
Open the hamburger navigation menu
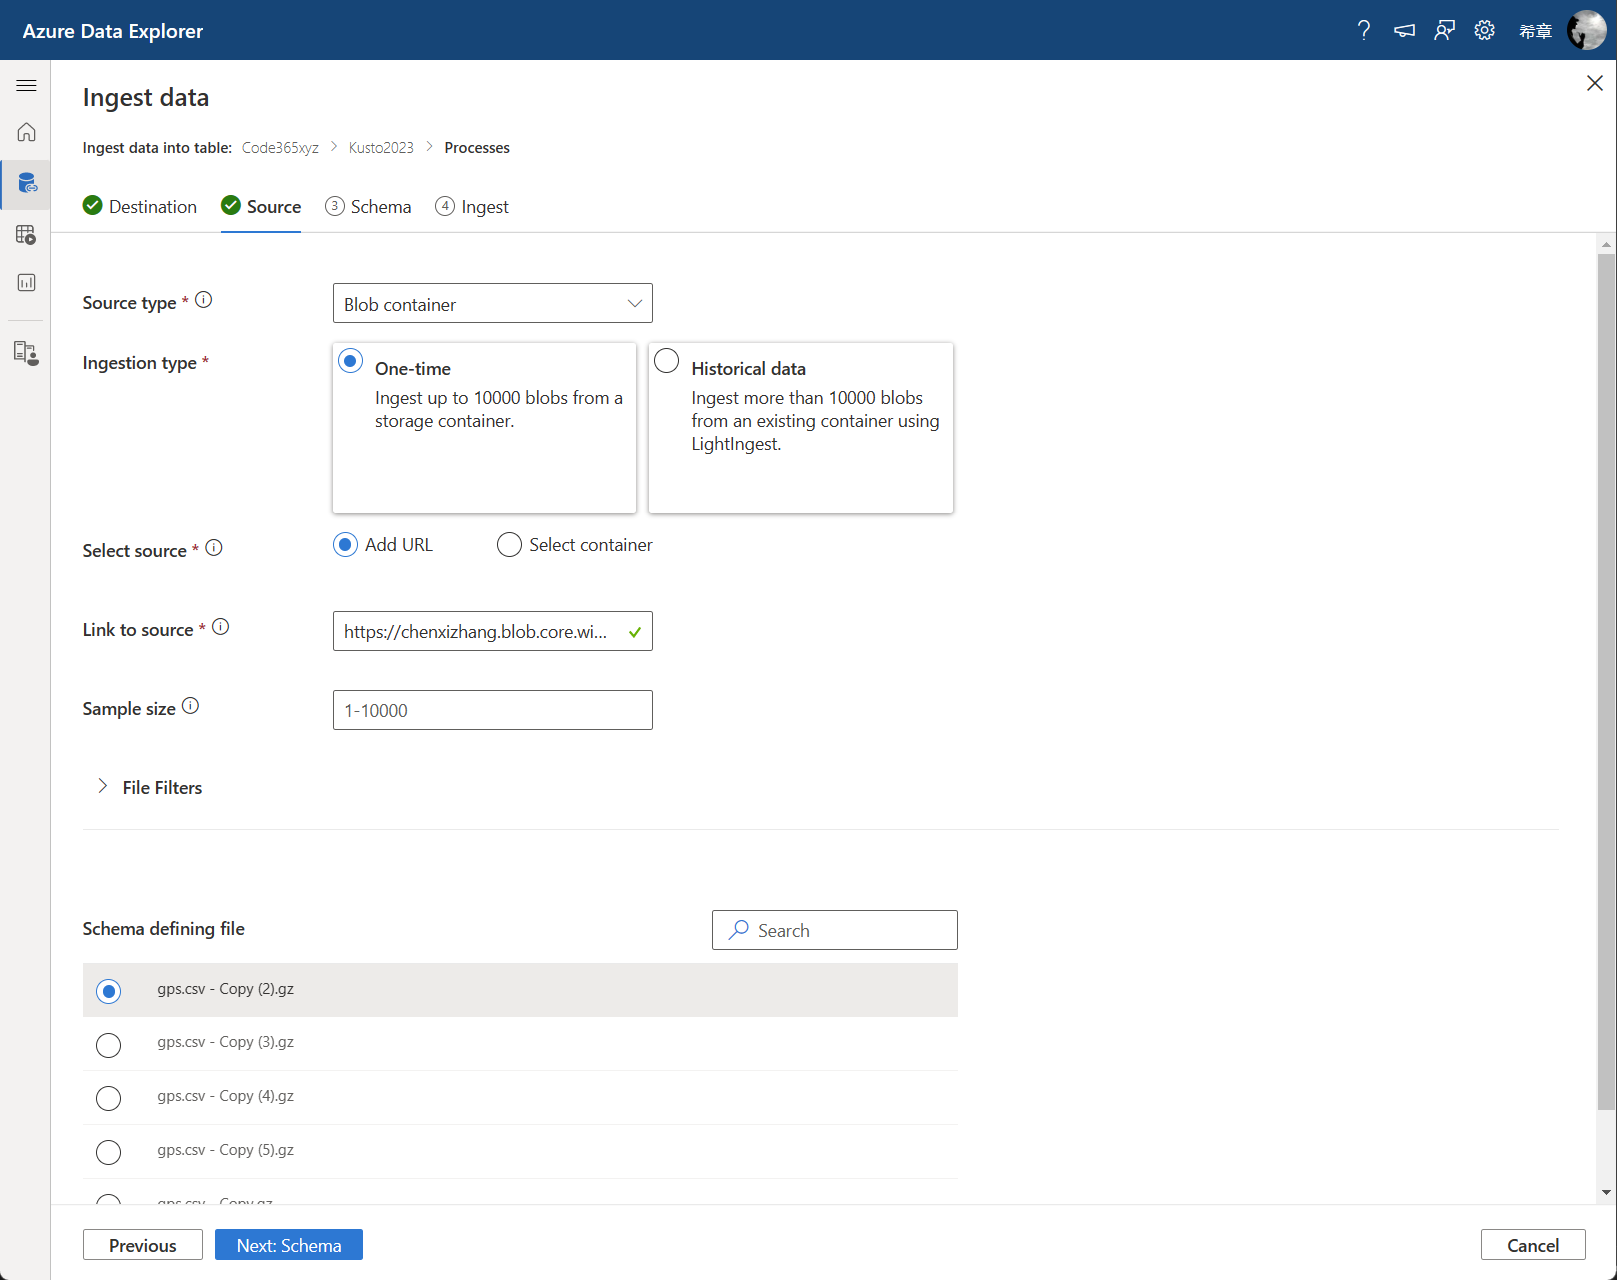[26, 85]
